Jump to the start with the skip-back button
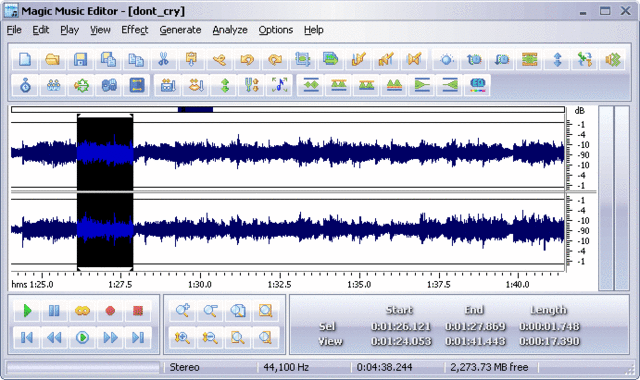The height and width of the screenshot is (380, 640). point(27,338)
